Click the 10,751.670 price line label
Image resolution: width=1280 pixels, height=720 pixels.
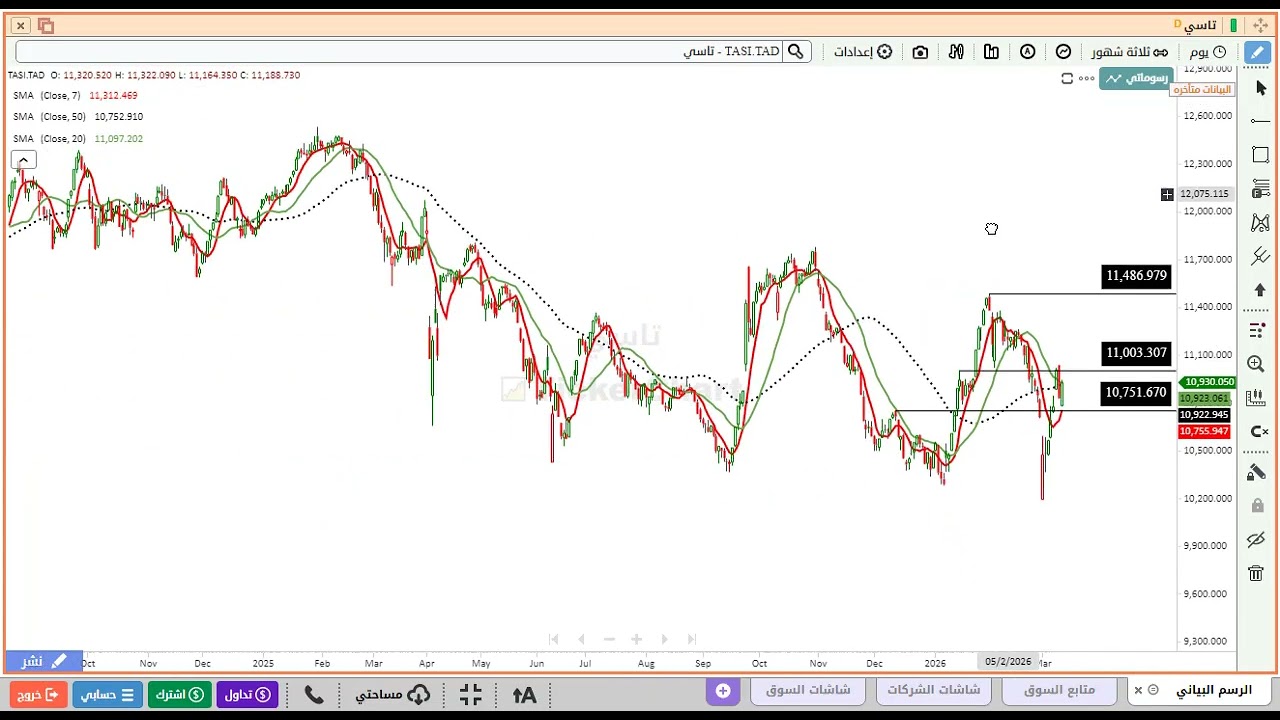[1137, 393]
